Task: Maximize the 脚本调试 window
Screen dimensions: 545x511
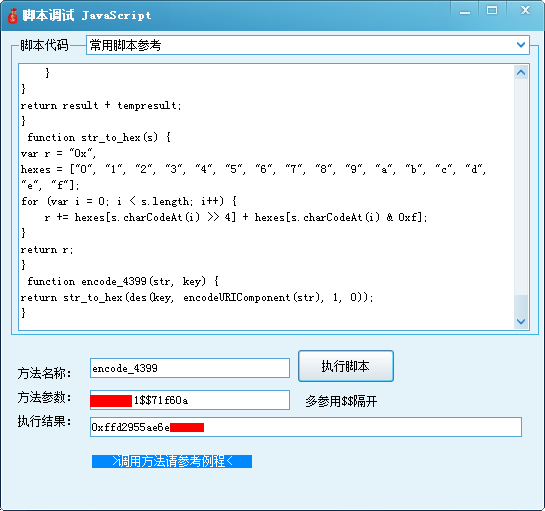Action: [x=492, y=11]
